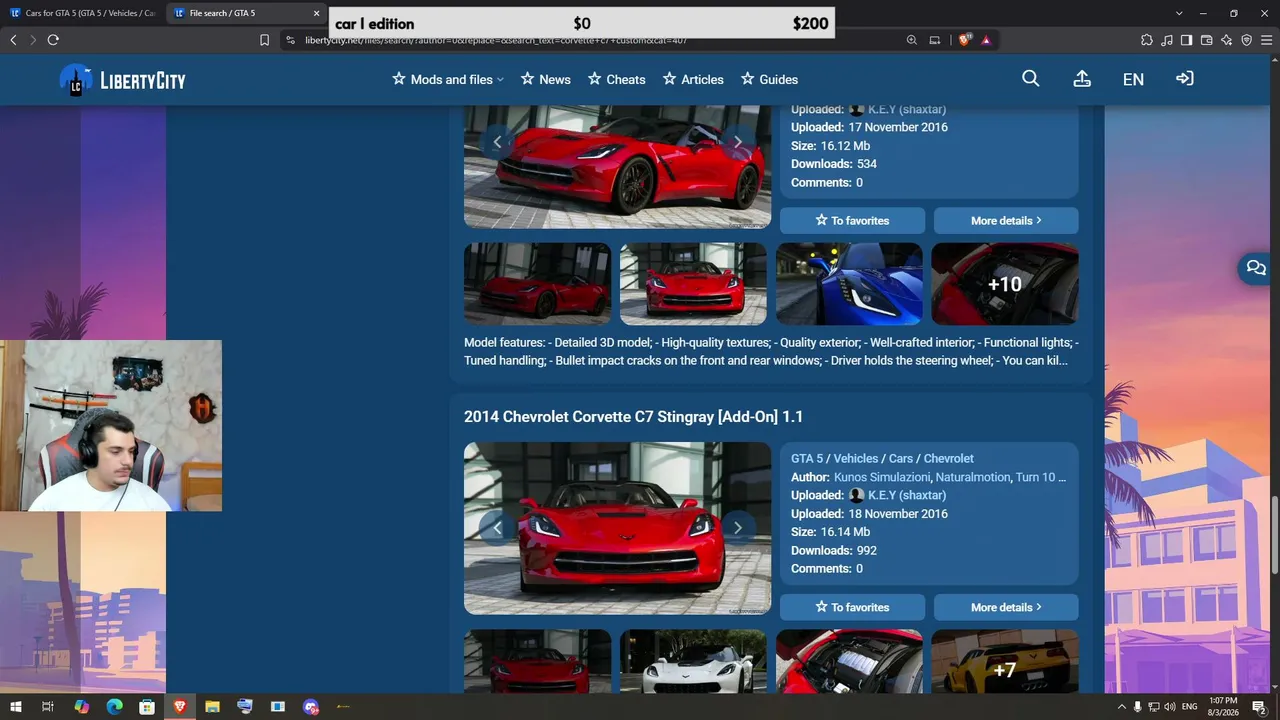Open the browser tab search dropdown
Screen dimensions: 1280x720
(1179, 13)
